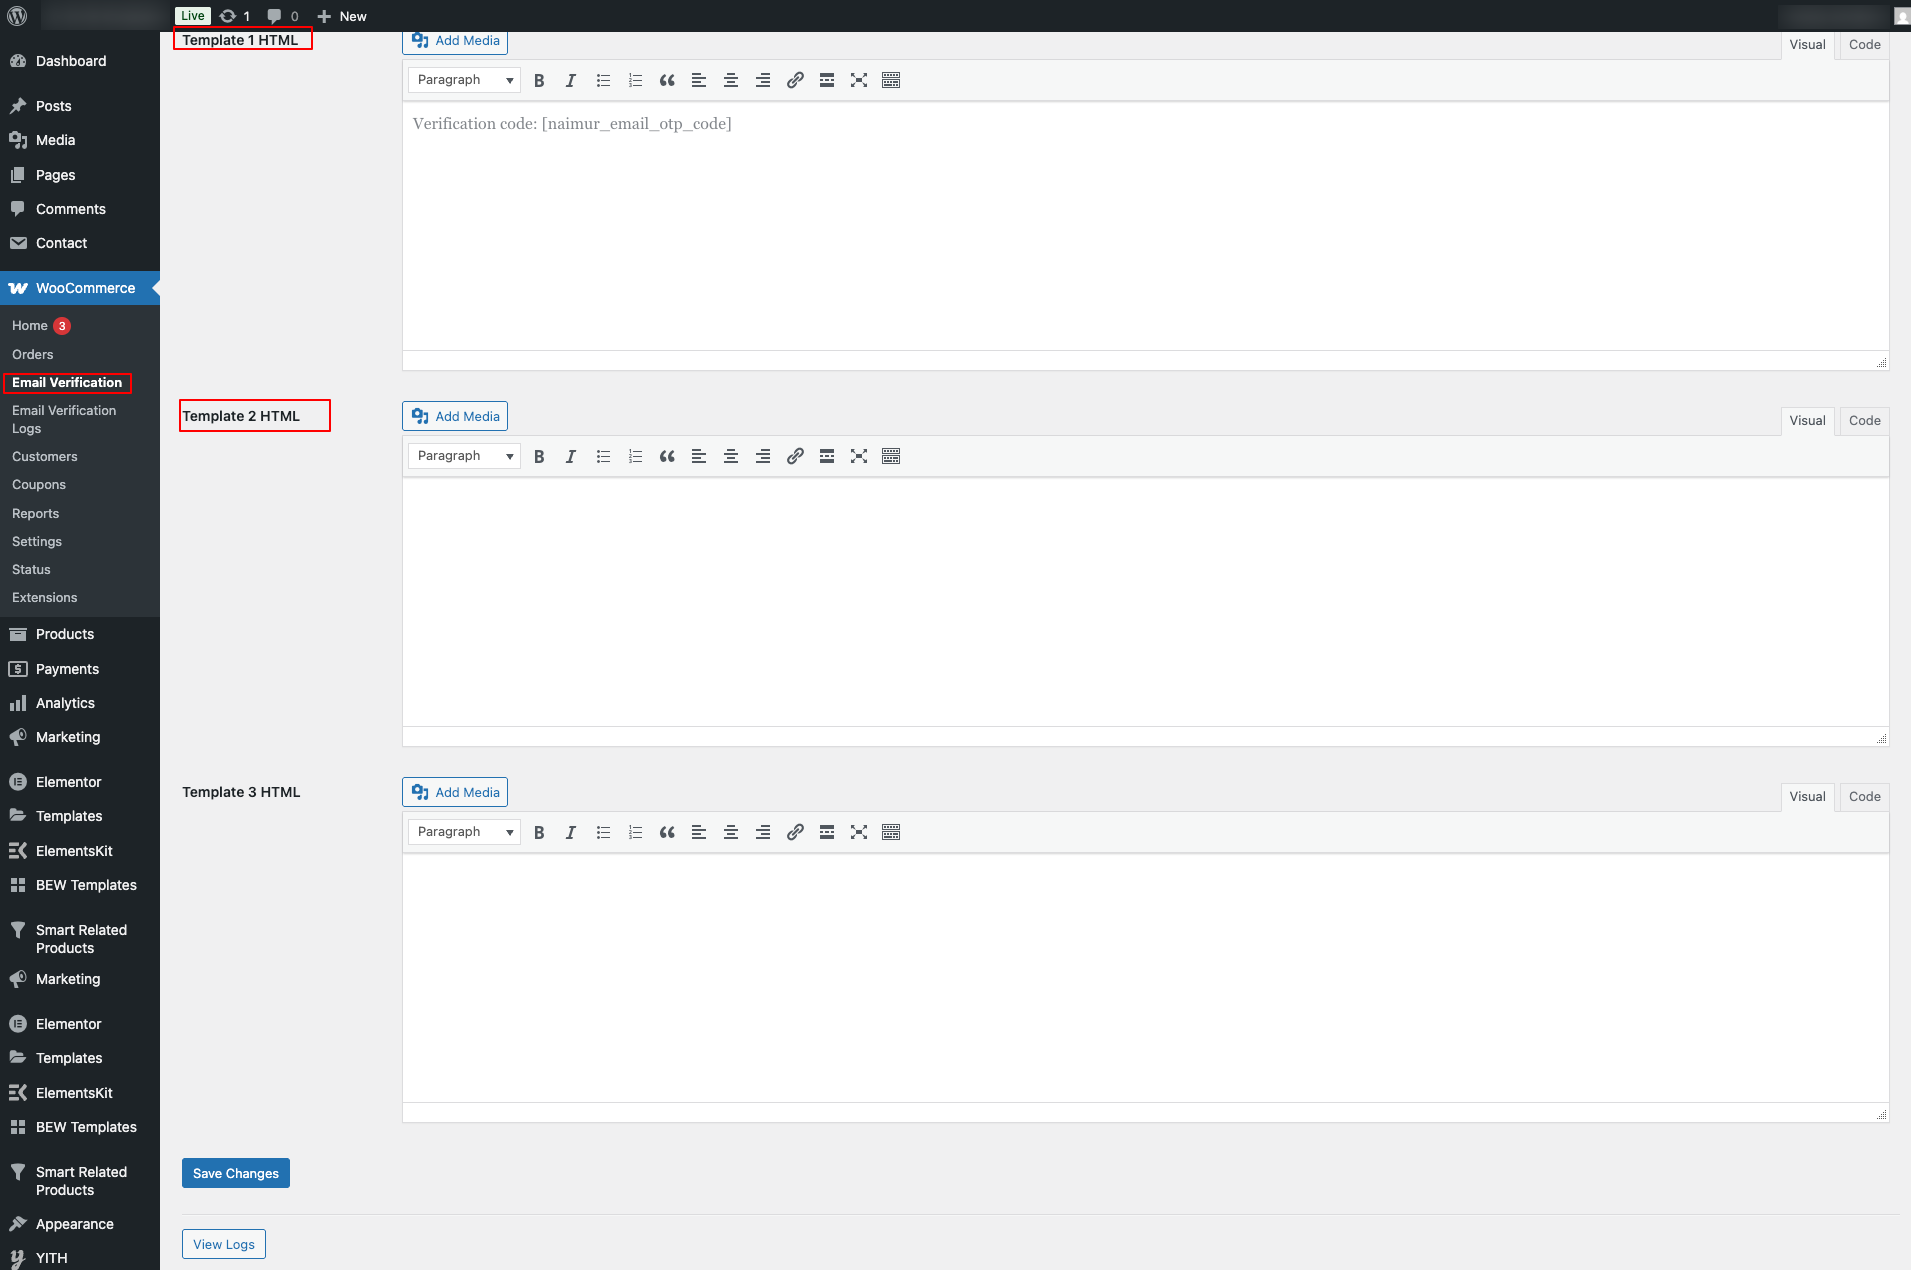This screenshot has width=1911, height=1270.
Task: Open View Logs
Action: pos(223,1243)
